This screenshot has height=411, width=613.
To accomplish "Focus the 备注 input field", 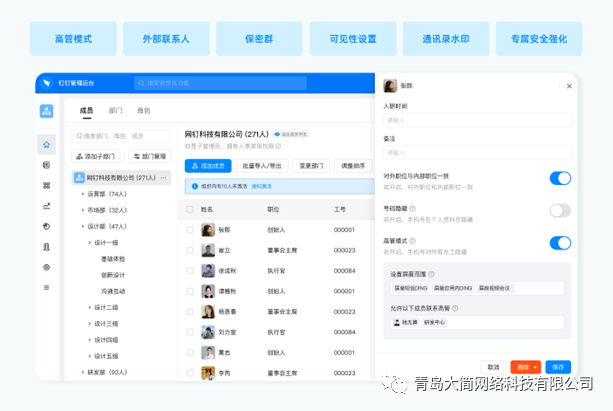I will click(x=477, y=153).
